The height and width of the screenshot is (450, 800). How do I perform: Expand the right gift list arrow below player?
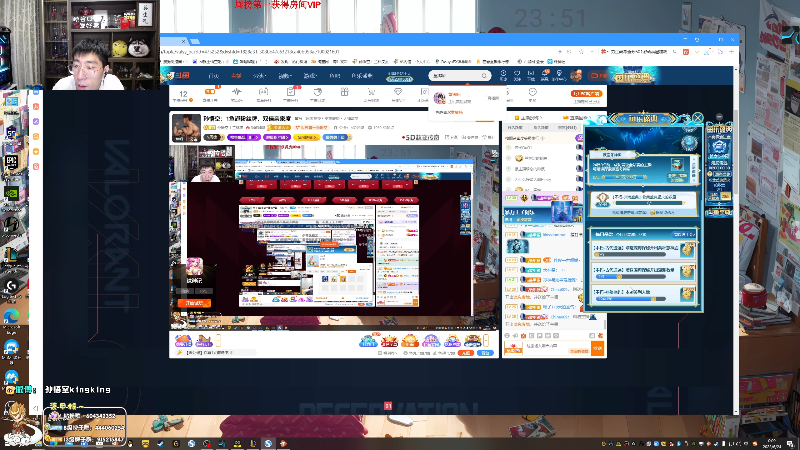[x=486, y=340]
